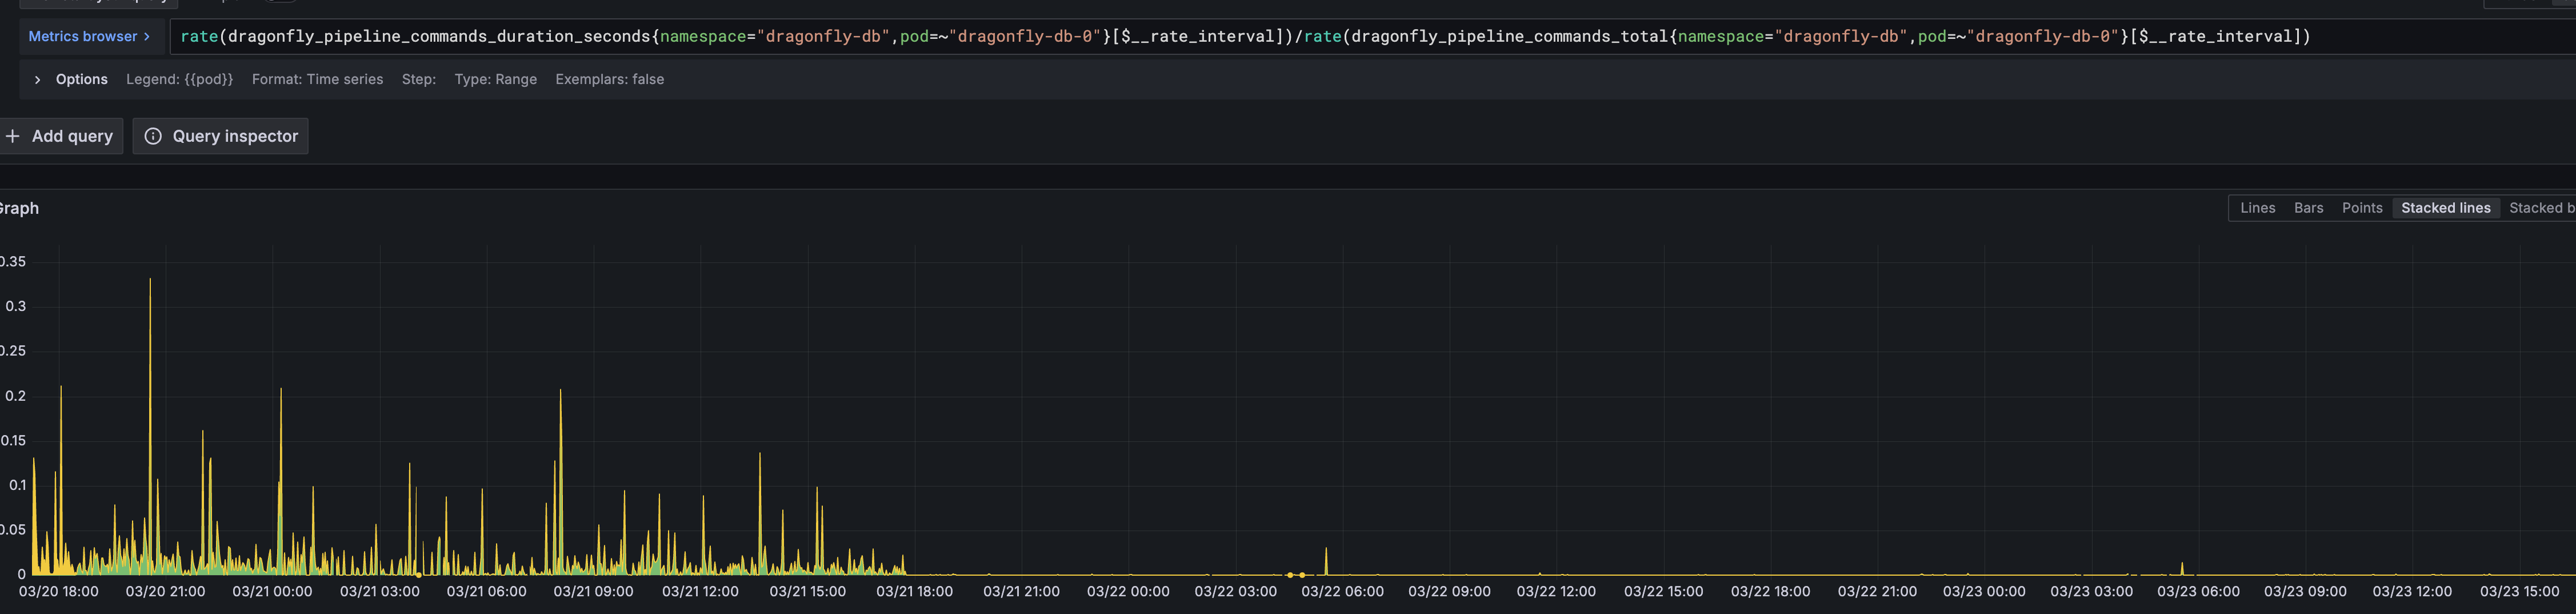Click the 03/21 18:00 x-axis label
Screen dimensions: 2576x614
(915, 592)
